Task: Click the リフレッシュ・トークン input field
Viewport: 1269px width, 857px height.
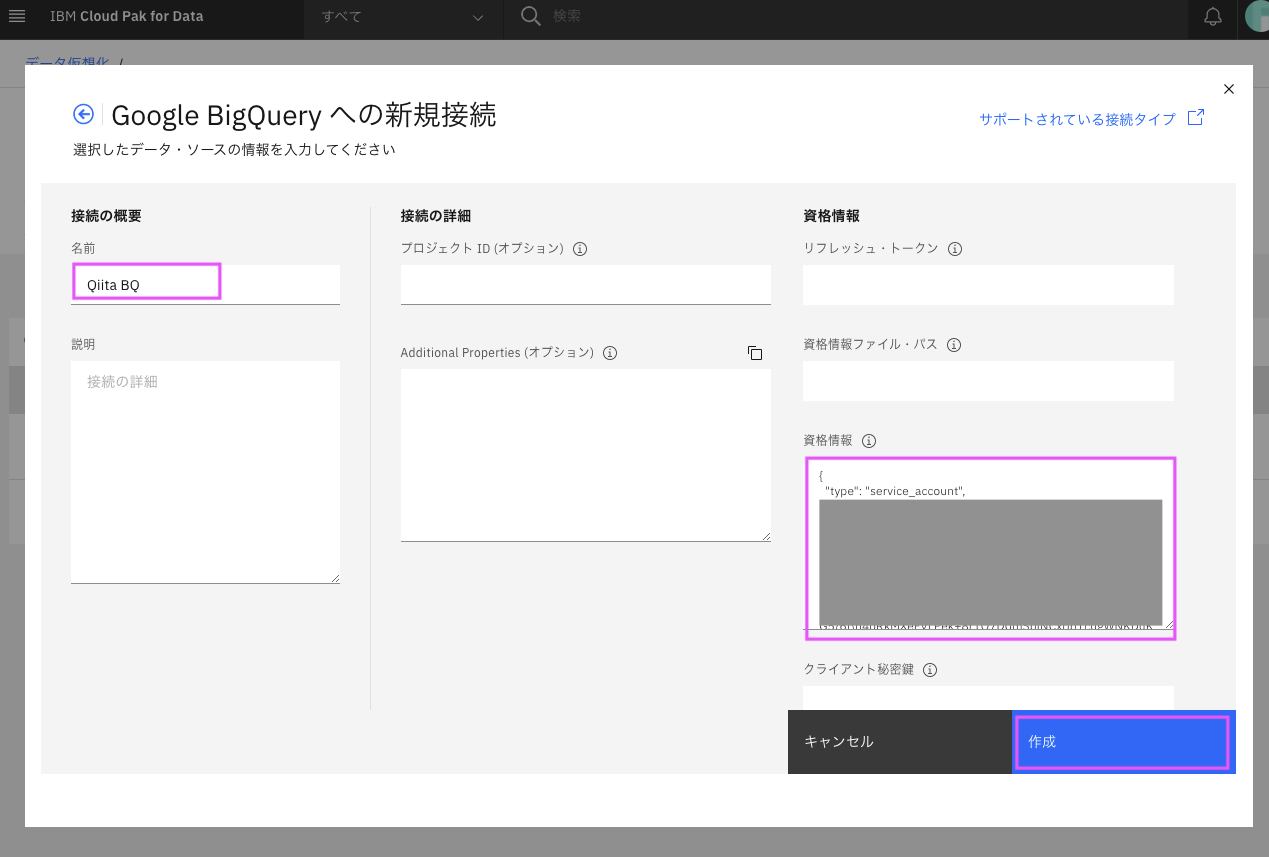Action: tap(988, 285)
